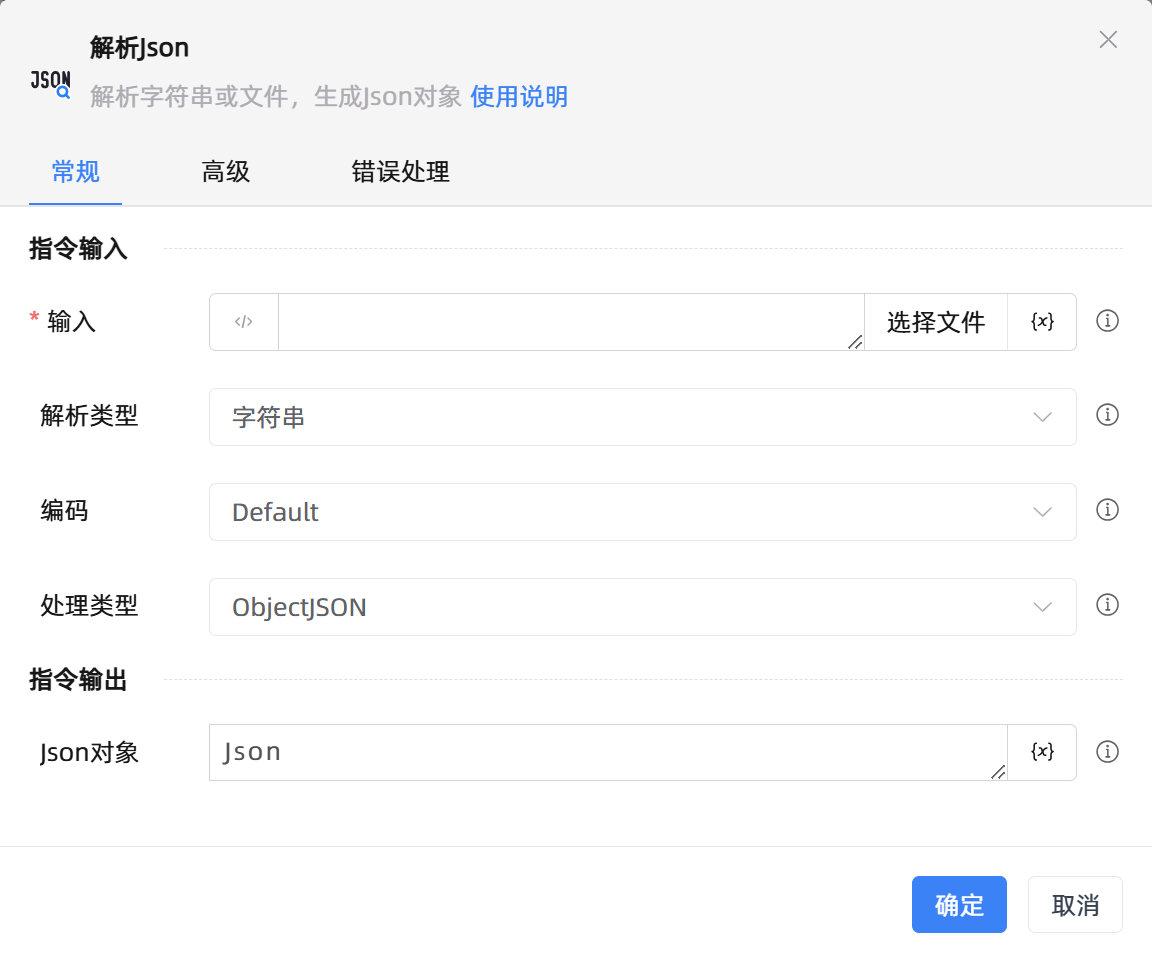1152x962 pixels.
Task: Click the 处理类型 label
Action: pos(89,606)
